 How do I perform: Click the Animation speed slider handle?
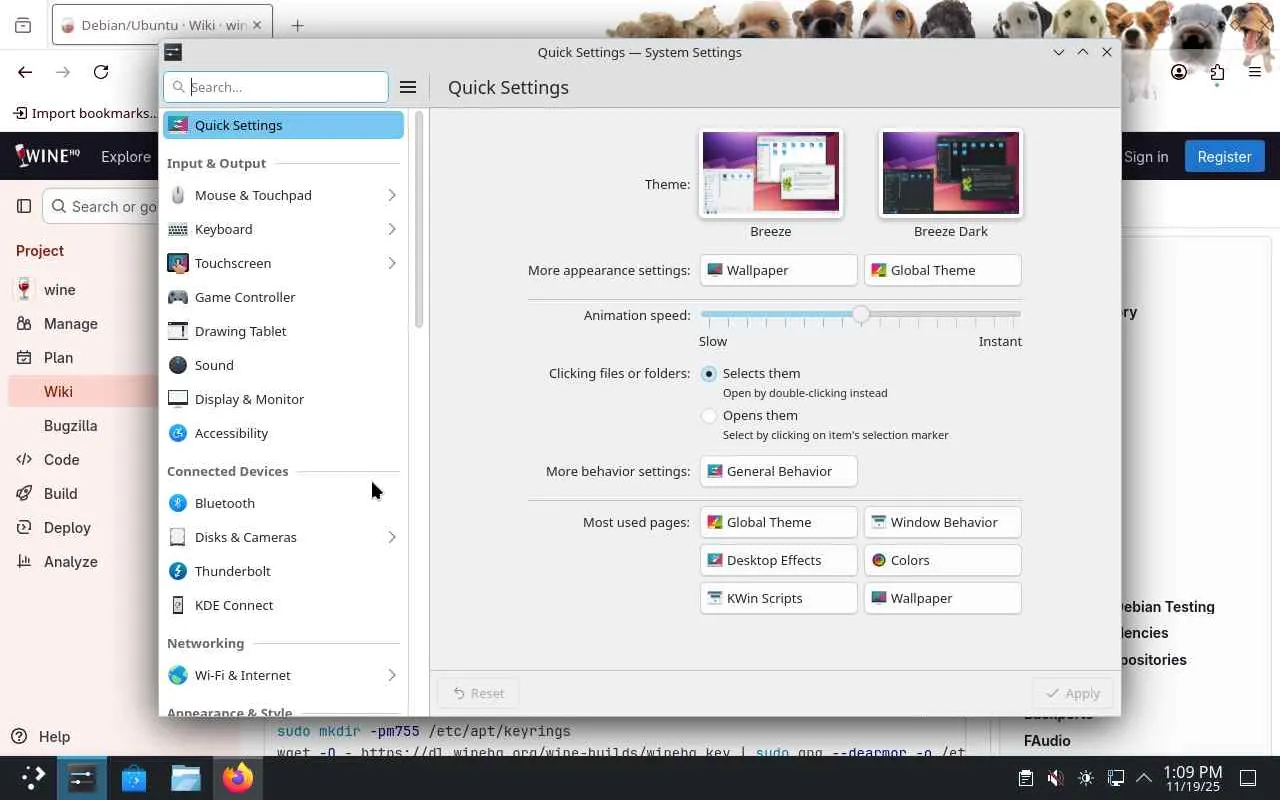tap(861, 315)
